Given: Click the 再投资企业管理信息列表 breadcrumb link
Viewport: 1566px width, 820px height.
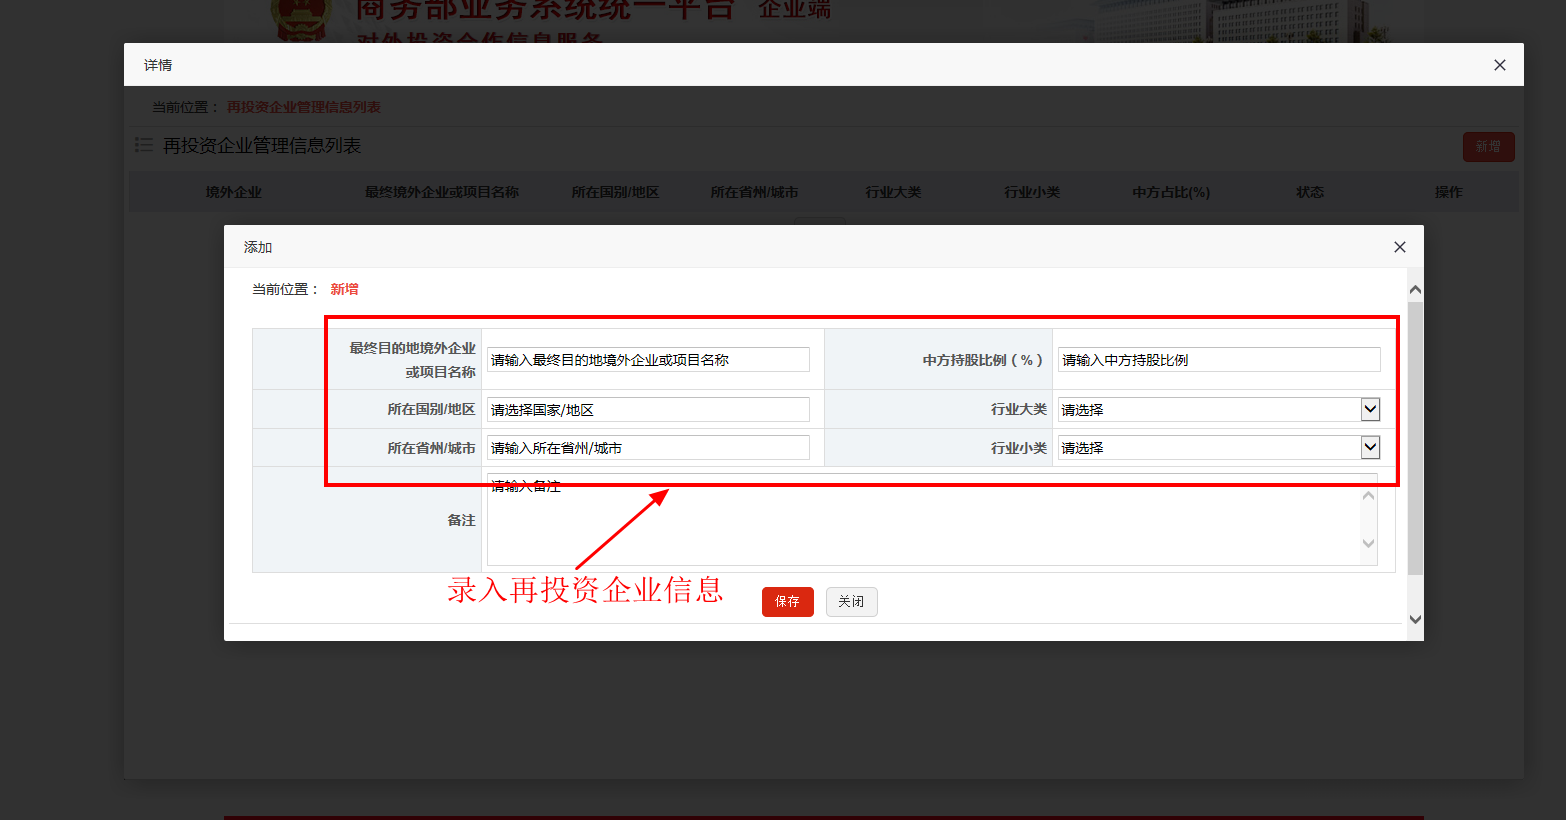Looking at the screenshot, I should pos(303,107).
